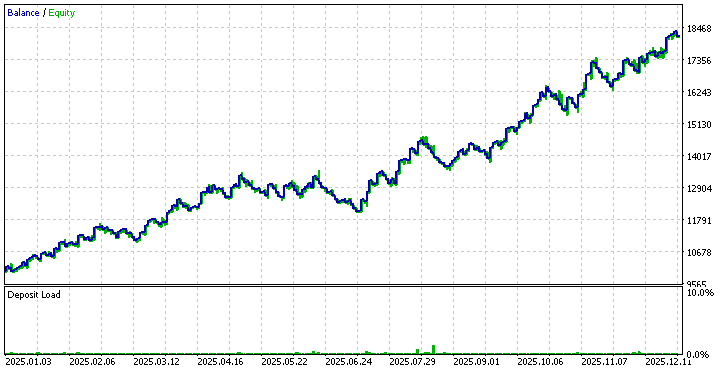Click the 16243 axis value
The width and height of the screenshot is (727, 371).
click(699, 93)
